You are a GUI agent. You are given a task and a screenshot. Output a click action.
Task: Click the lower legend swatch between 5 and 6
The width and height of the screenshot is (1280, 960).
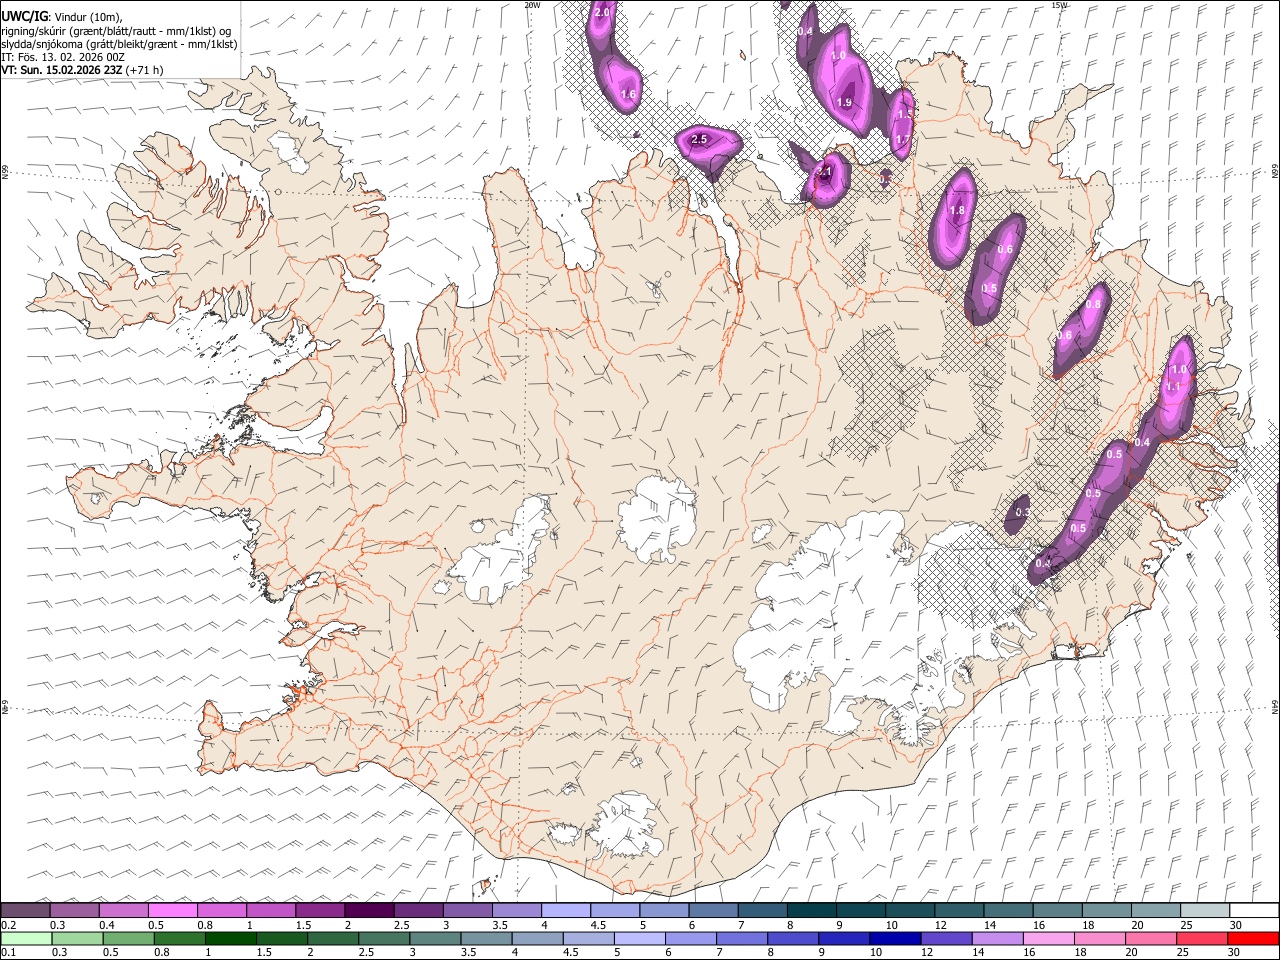pyautogui.click(x=639, y=939)
